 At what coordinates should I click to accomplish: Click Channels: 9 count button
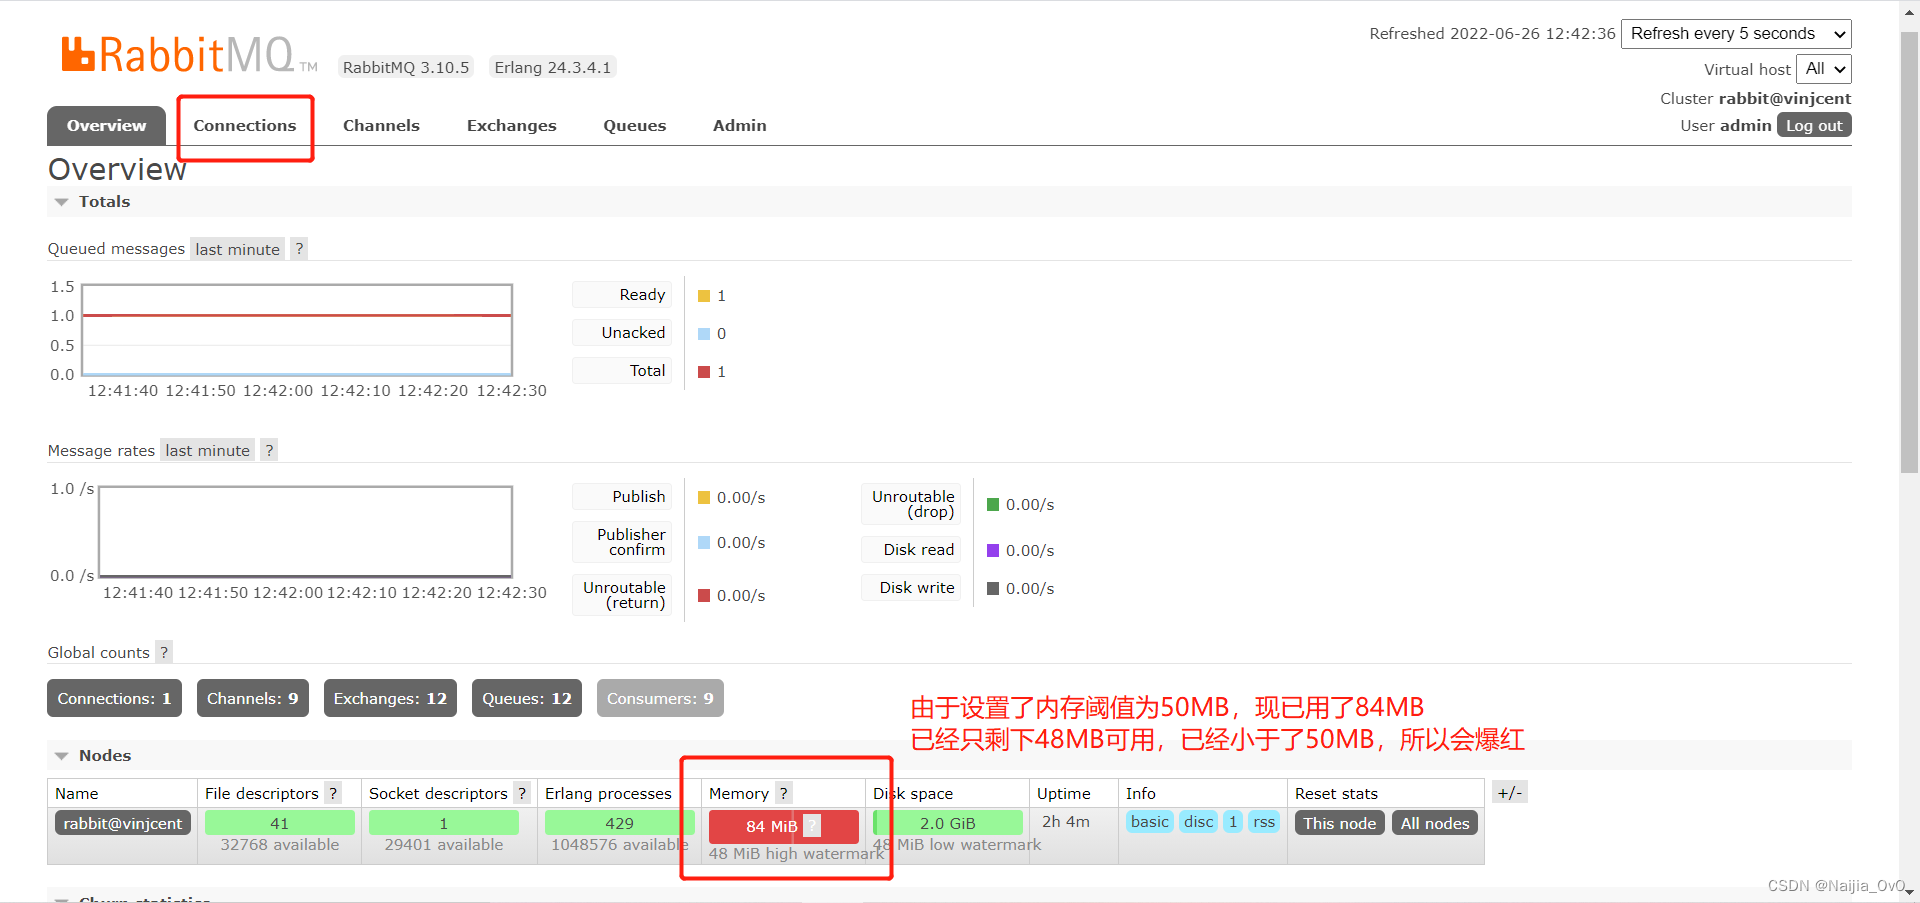pos(253,699)
